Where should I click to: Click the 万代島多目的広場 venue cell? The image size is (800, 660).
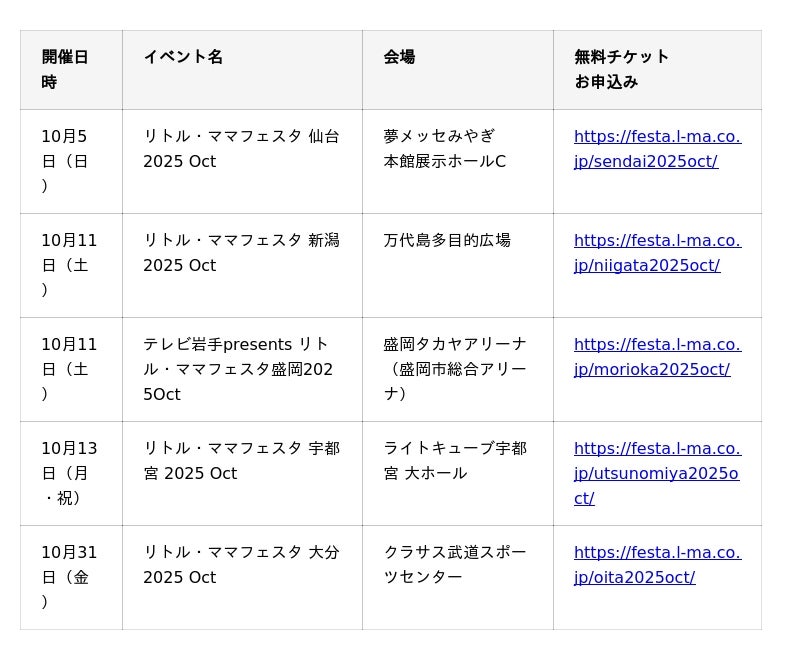click(447, 240)
